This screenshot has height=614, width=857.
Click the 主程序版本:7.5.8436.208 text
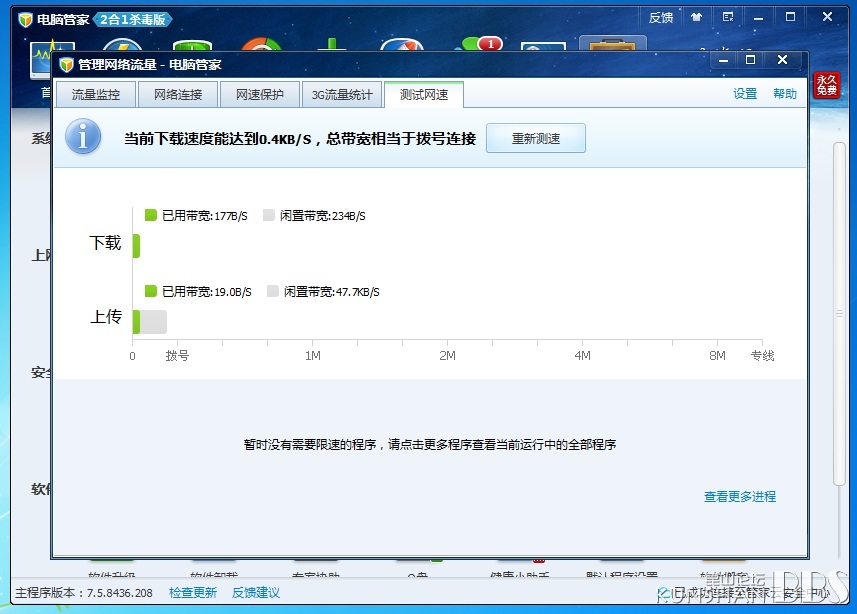[84, 593]
